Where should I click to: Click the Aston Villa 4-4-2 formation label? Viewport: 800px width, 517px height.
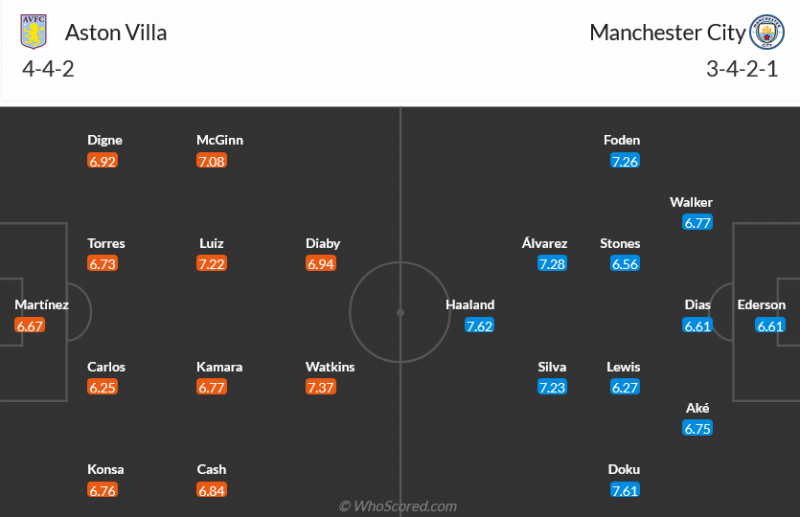pyautogui.click(x=48, y=69)
